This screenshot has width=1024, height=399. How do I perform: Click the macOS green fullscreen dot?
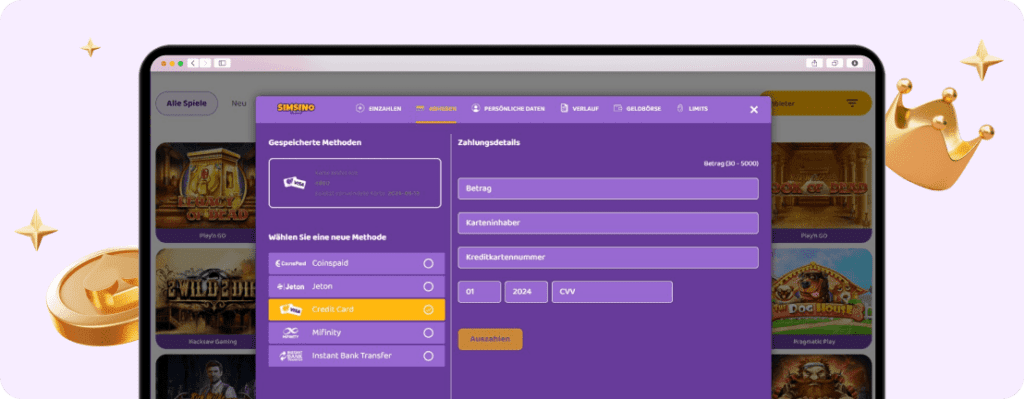pos(180,63)
